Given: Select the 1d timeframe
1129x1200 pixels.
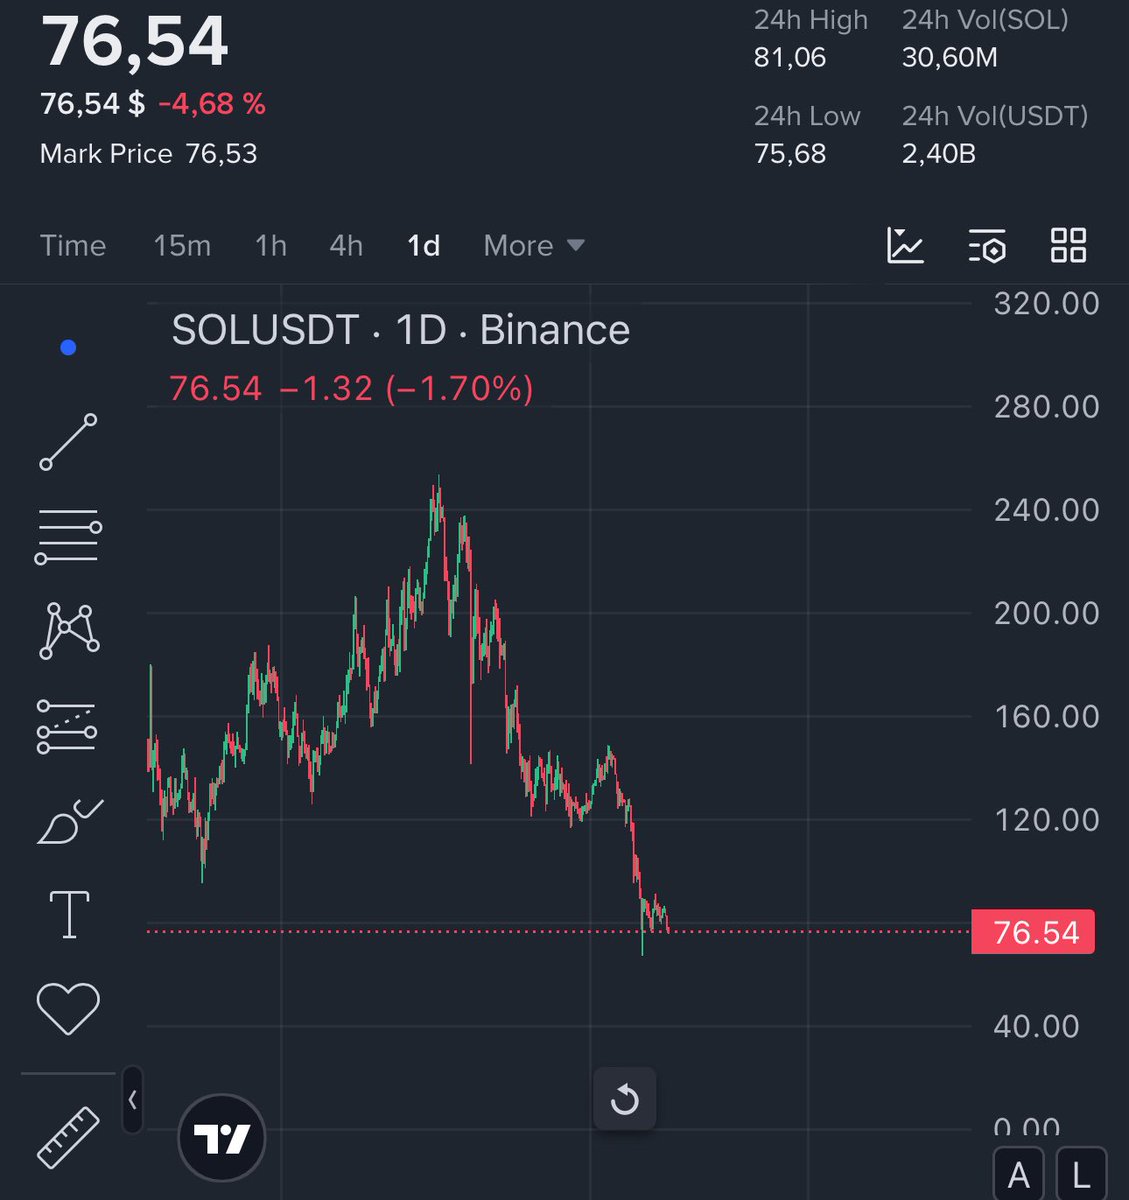Looking at the screenshot, I should (424, 245).
